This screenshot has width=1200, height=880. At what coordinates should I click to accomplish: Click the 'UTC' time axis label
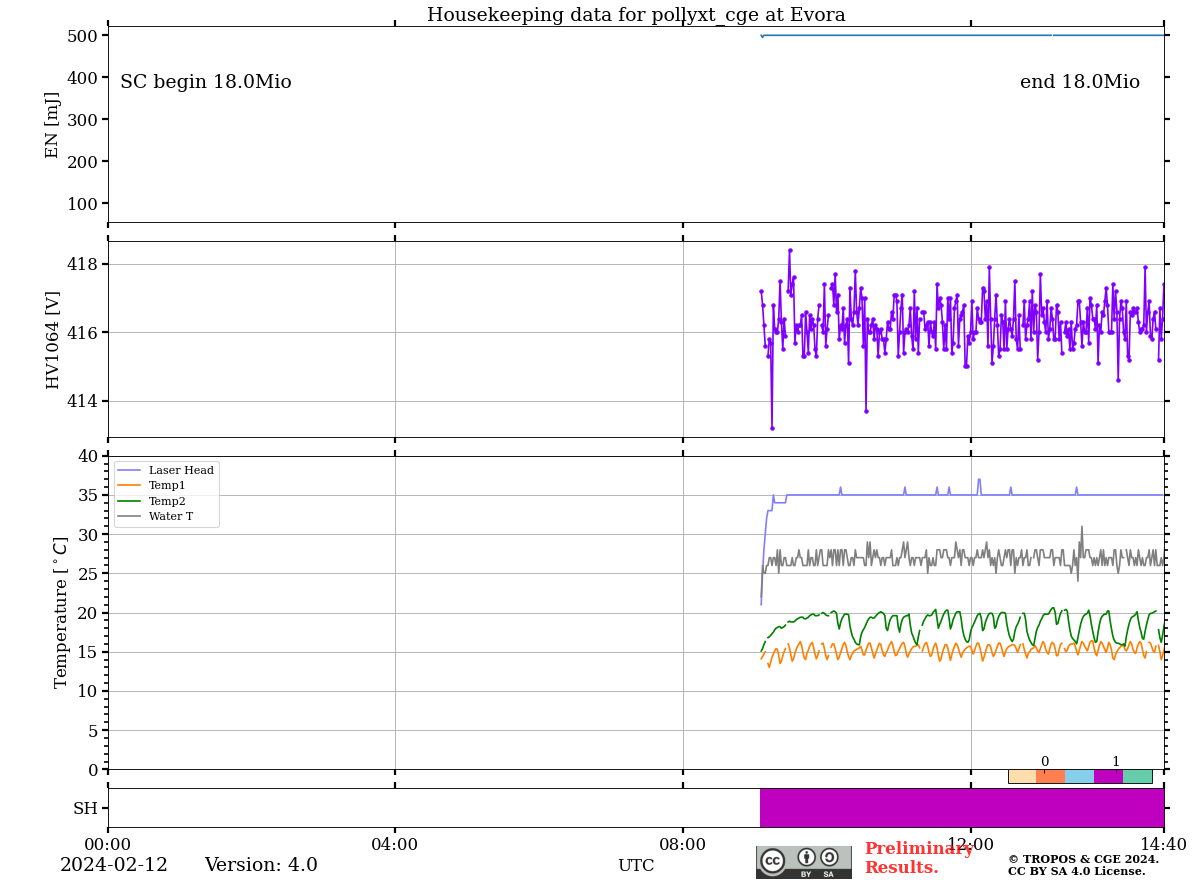(636, 866)
